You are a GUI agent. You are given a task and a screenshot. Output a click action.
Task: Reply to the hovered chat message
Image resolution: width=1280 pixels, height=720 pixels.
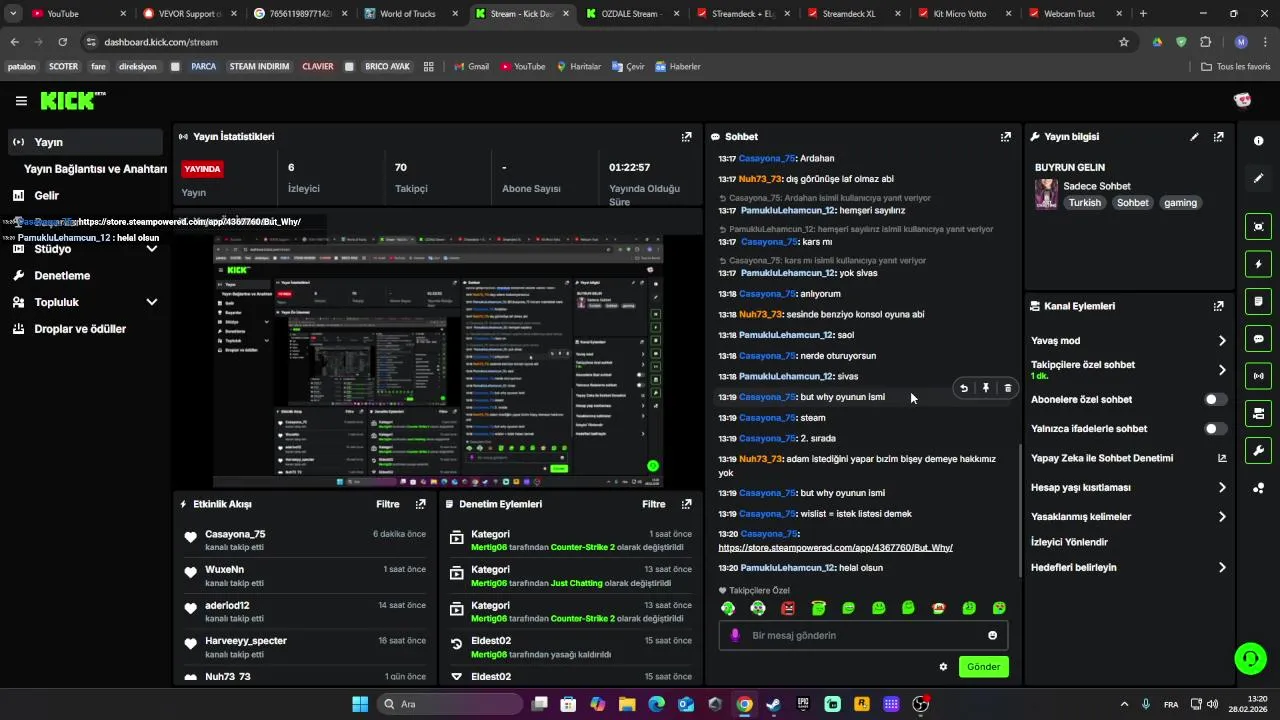[x=964, y=388]
